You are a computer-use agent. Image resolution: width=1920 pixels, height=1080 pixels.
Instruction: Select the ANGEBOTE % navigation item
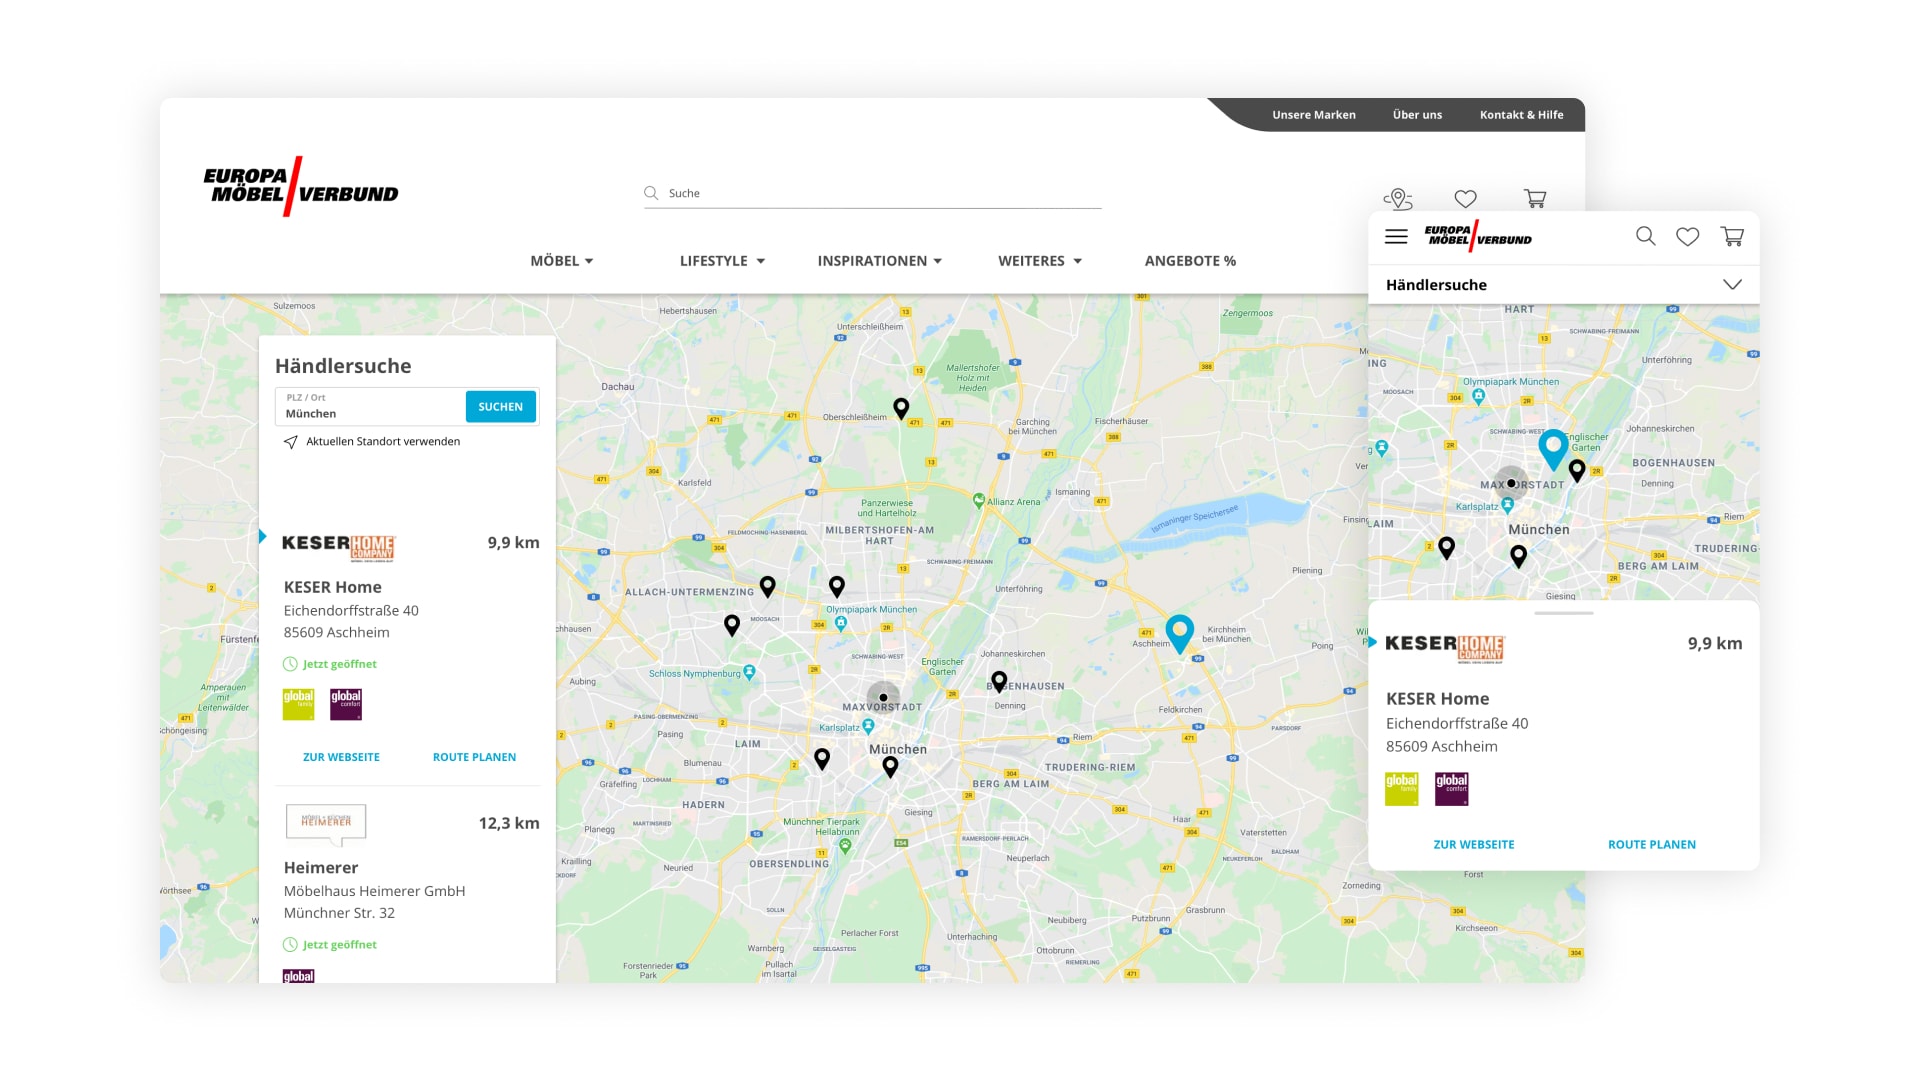pos(1189,261)
